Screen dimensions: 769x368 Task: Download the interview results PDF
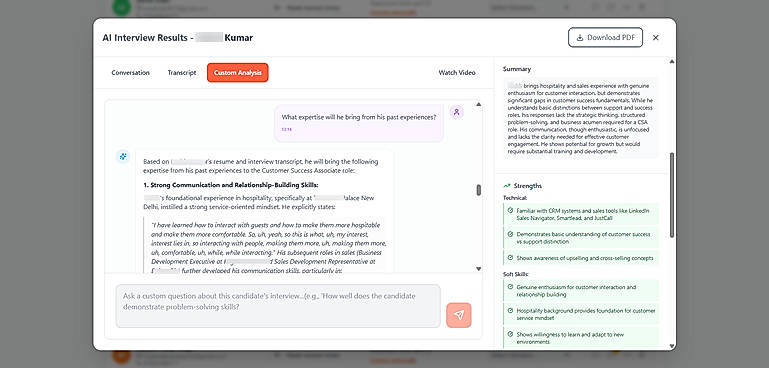click(x=605, y=38)
